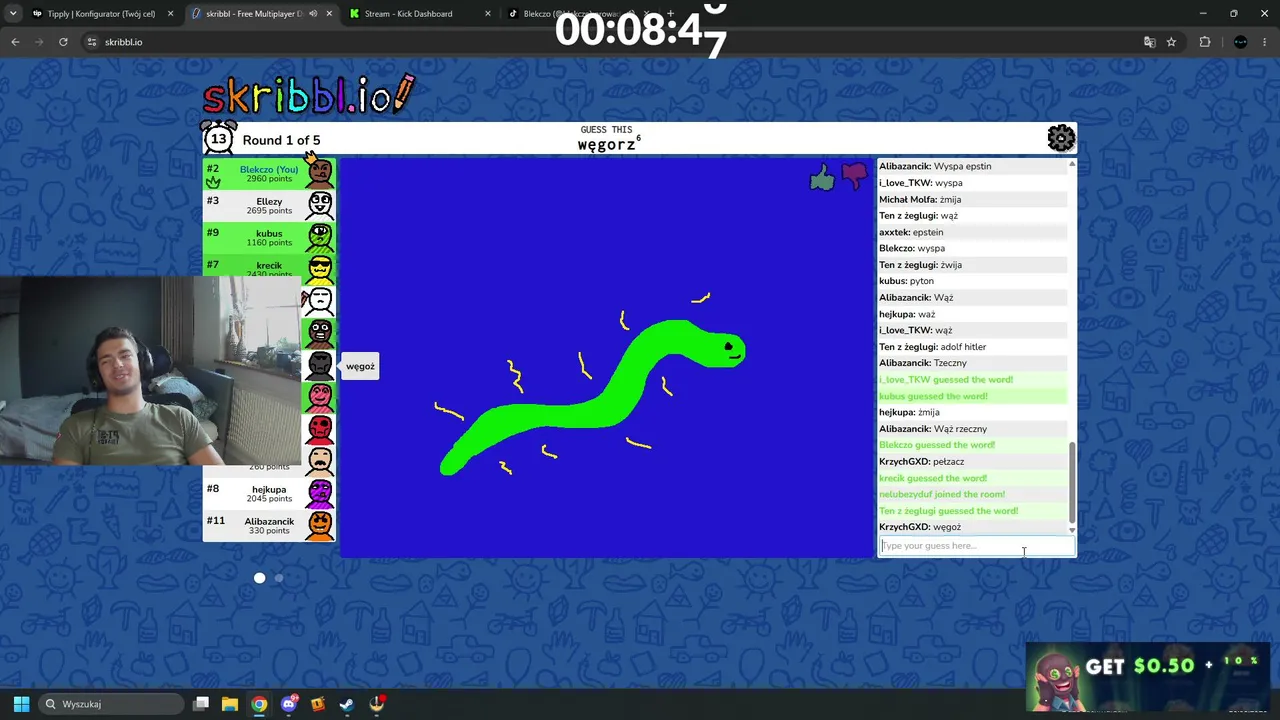The image size is (1280, 720).
Task: Give the drawing a thumbs up
Action: (821, 178)
